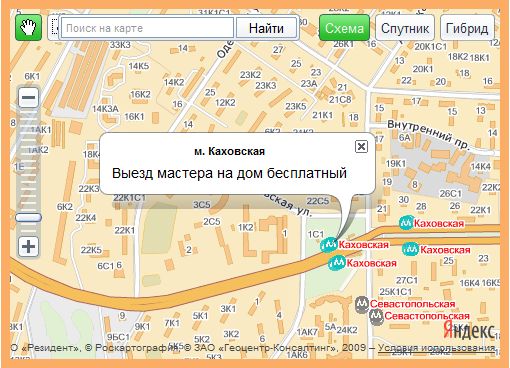Click the map search input field
The width and height of the screenshot is (510, 368).
(147, 28)
